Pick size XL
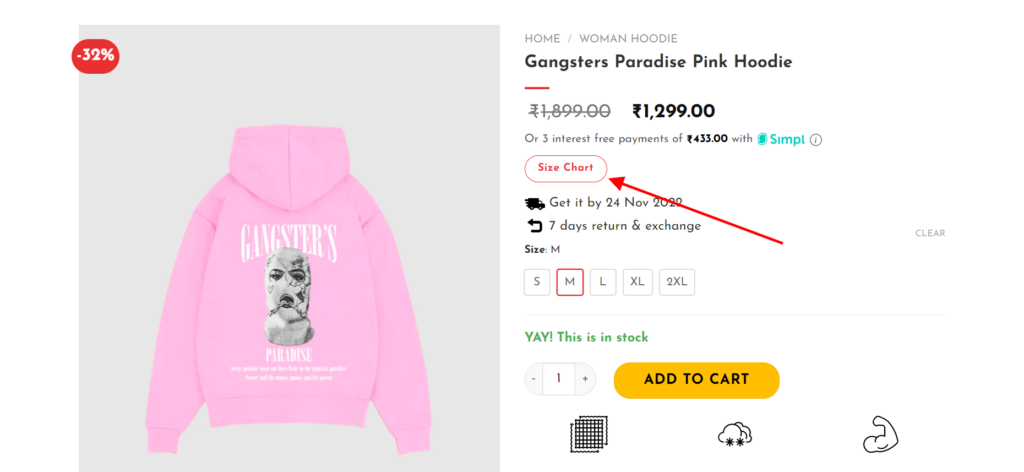Image resolution: width=1024 pixels, height=472 pixels. (x=637, y=282)
